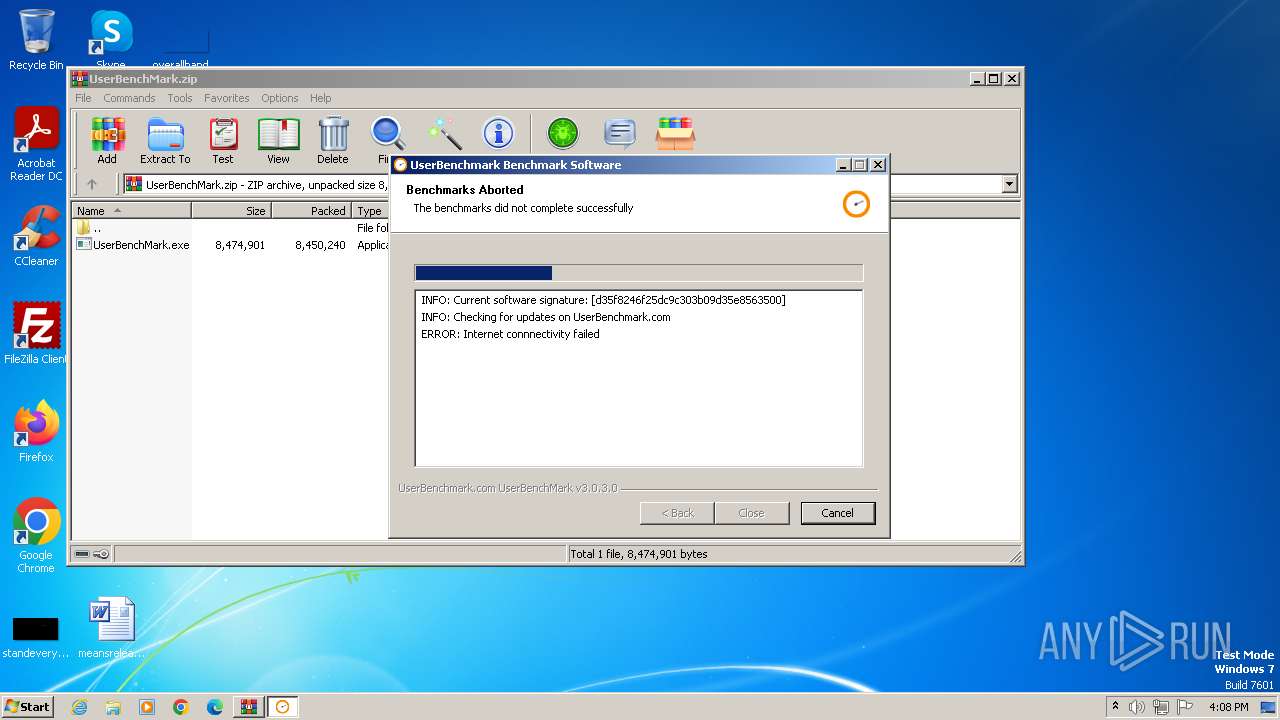Select the Acrobat Reader DC desktop icon
Image resolution: width=1280 pixels, height=720 pixels.
[x=36, y=144]
